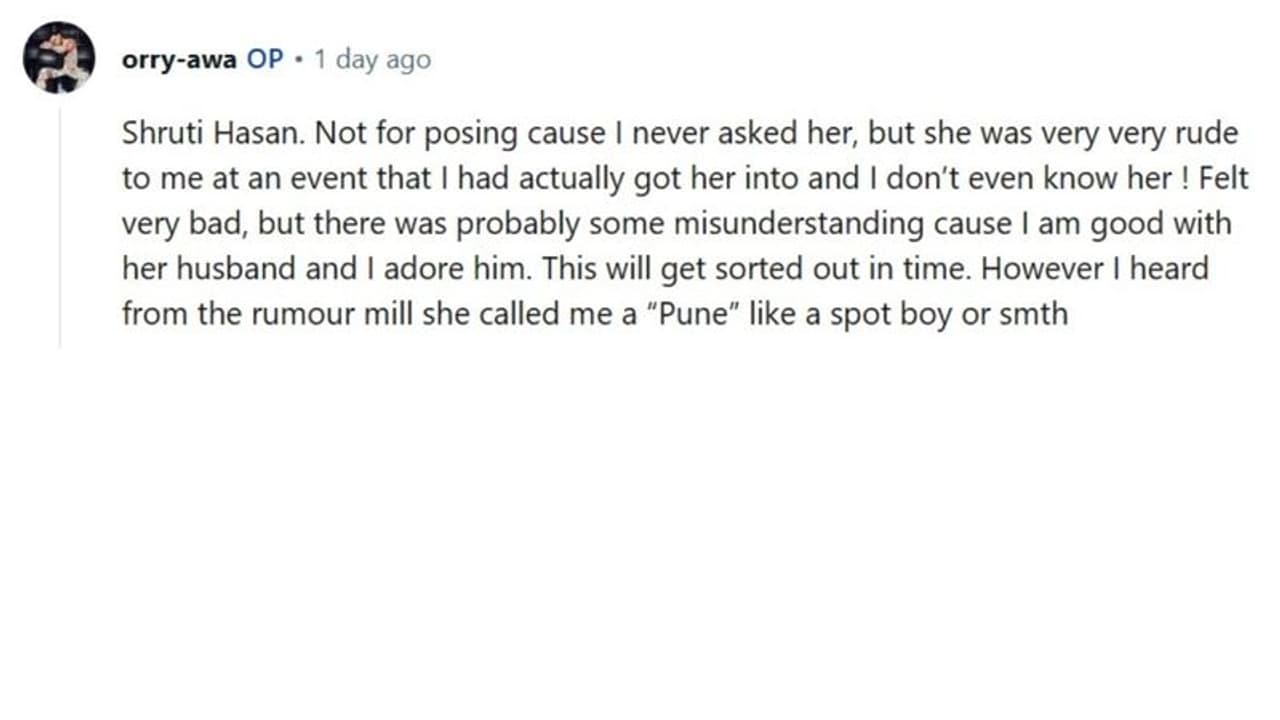Open the orry-awa username profile link
This screenshot has width=1280, height=720.
(x=179, y=60)
